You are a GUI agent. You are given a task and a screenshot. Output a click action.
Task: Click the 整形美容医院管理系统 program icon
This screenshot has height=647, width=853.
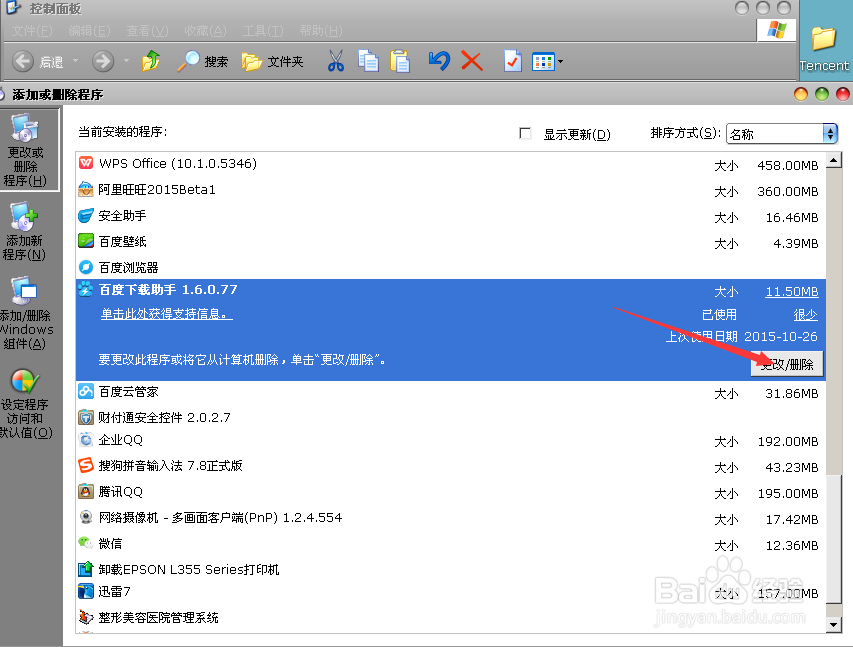point(86,617)
